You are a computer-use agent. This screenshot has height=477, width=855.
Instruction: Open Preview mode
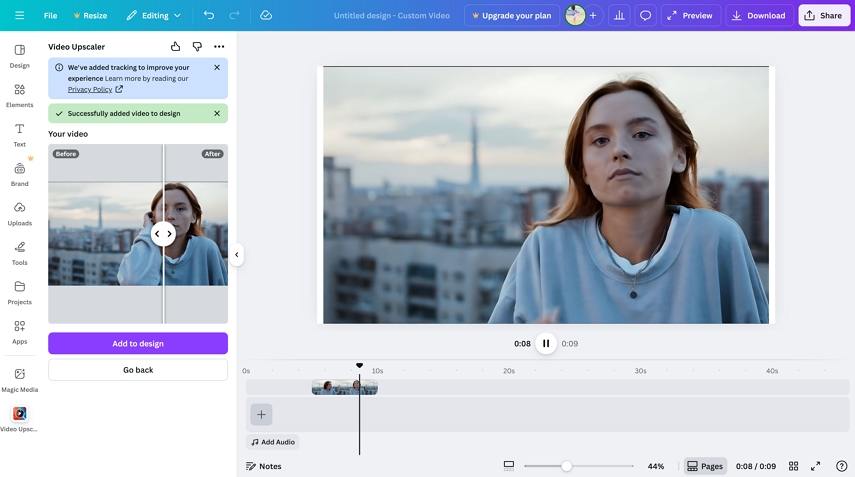pos(690,15)
